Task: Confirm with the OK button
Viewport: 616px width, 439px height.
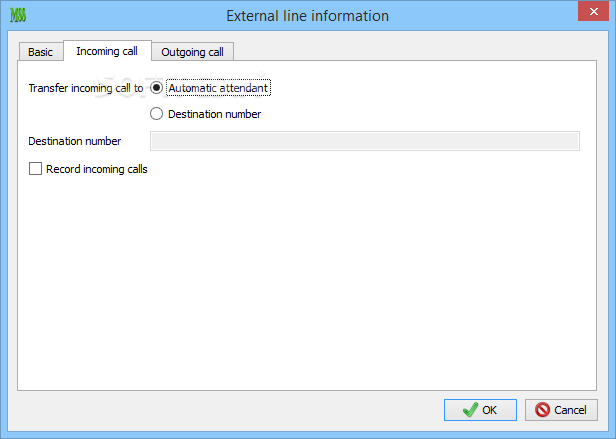Action: pos(480,410)
